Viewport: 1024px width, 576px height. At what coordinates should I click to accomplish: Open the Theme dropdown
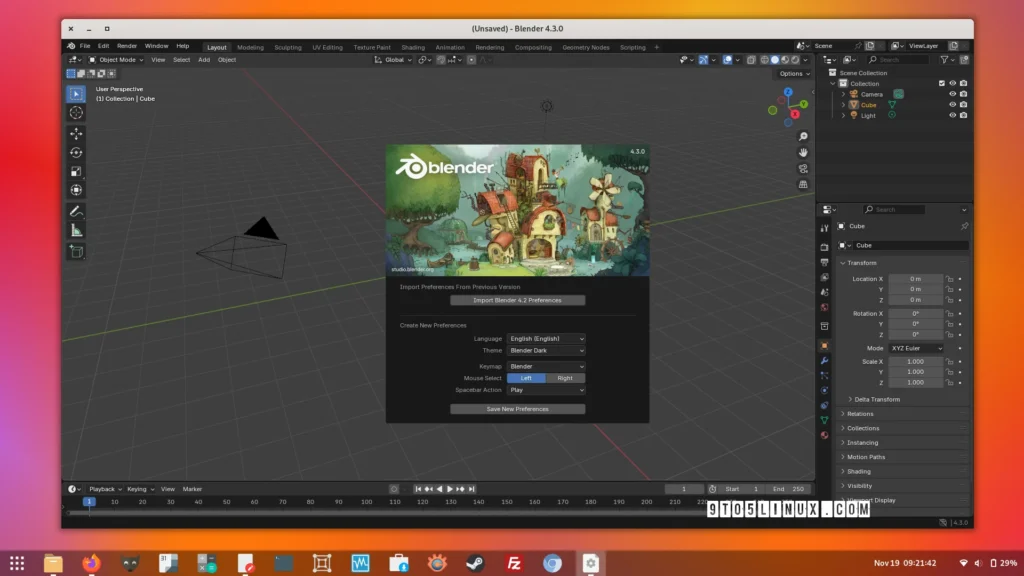point(546,351)
